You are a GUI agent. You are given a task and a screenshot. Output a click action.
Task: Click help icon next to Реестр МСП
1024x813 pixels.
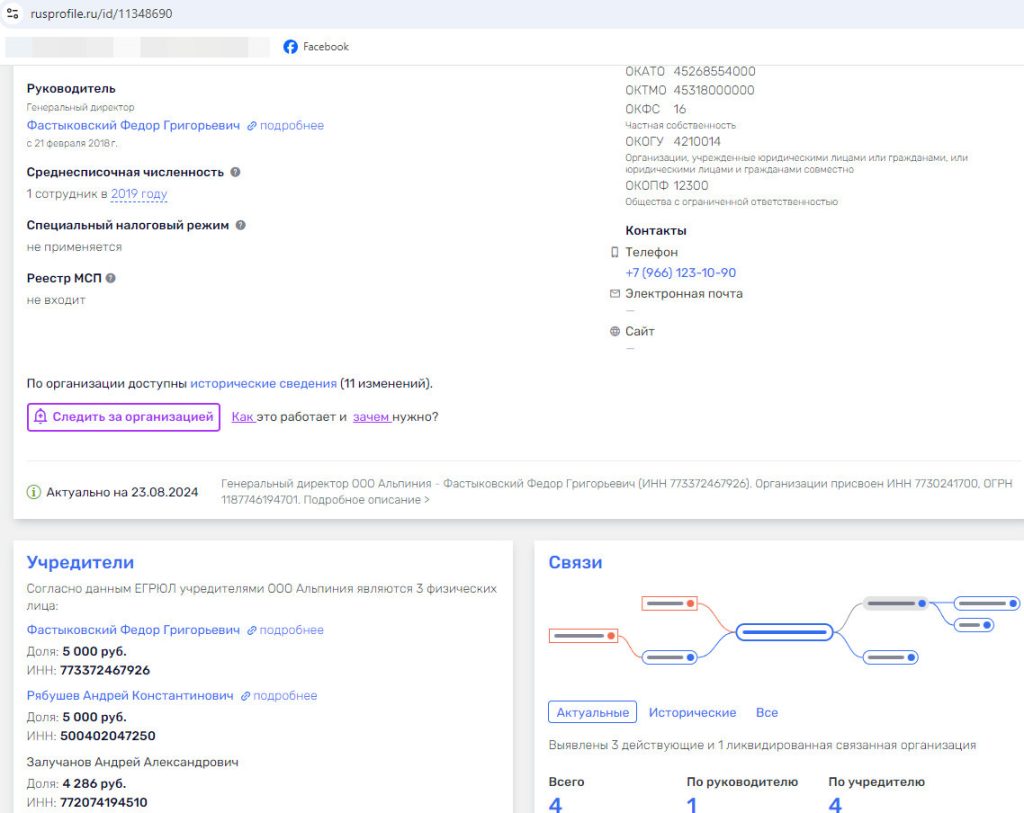111,279
